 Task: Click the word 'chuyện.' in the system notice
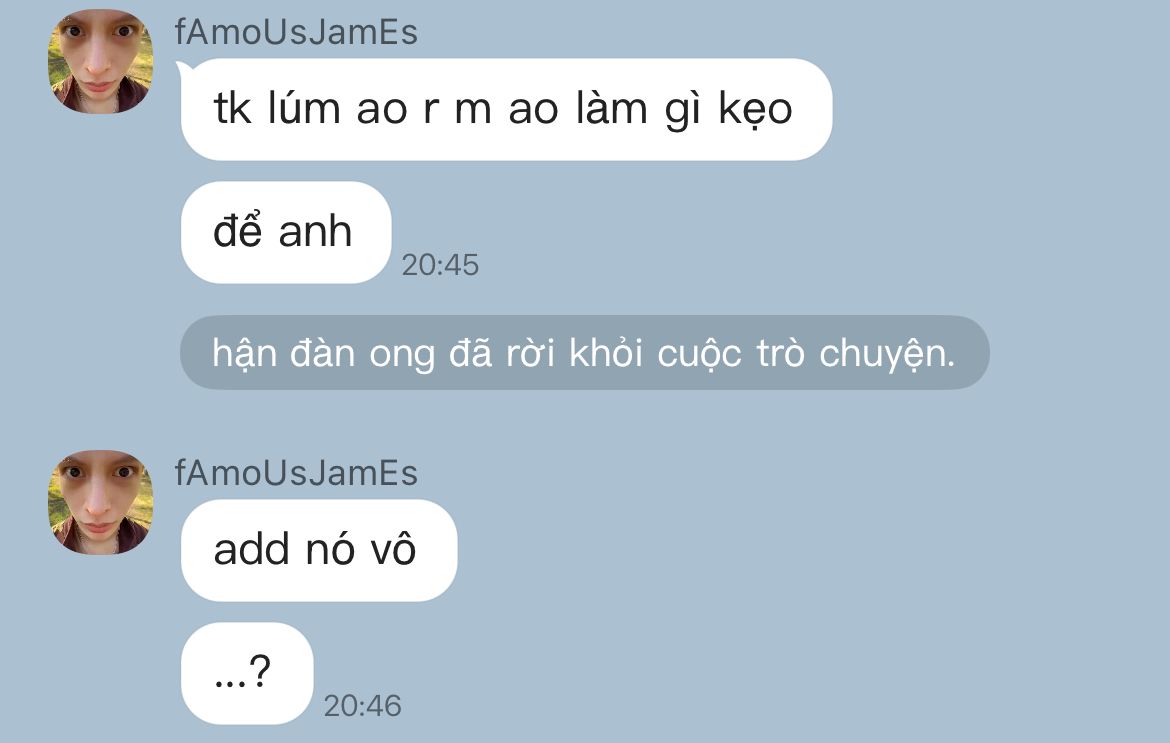tap(887, 353)
